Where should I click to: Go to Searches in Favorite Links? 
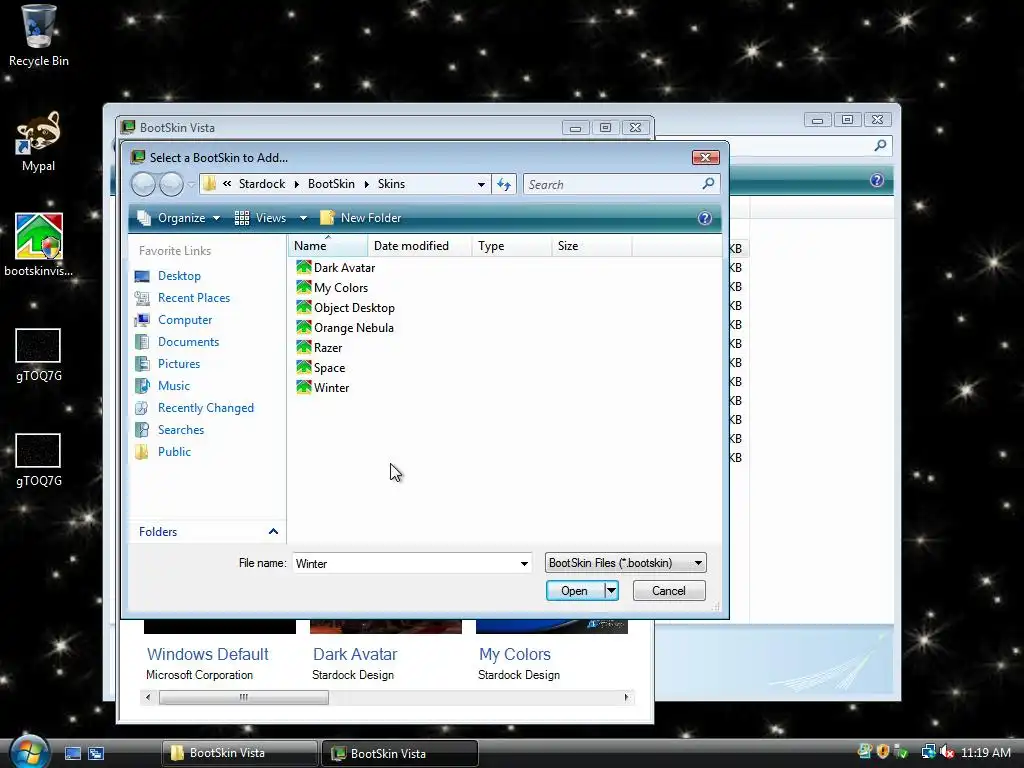tap(181, 430)
